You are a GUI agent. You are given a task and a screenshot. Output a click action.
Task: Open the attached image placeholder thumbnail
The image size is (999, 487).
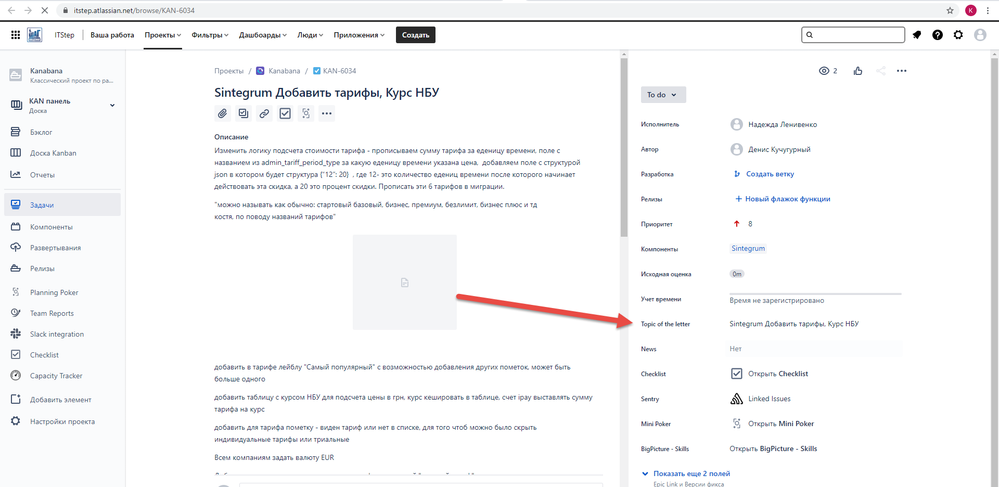[x=405, y=282]
